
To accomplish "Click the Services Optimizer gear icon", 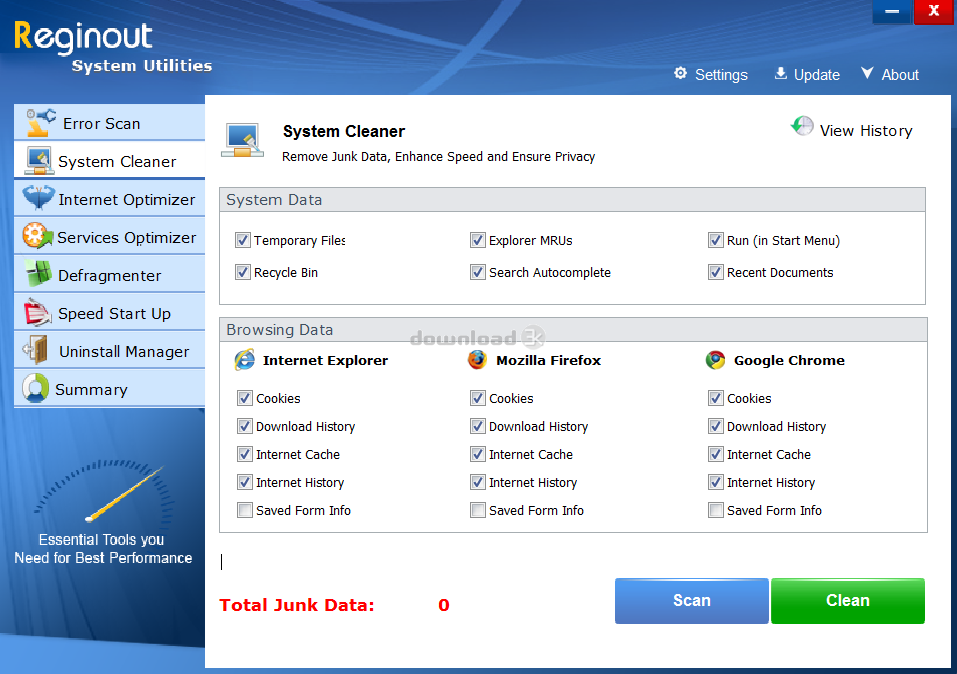I will (x=38, y=237).
